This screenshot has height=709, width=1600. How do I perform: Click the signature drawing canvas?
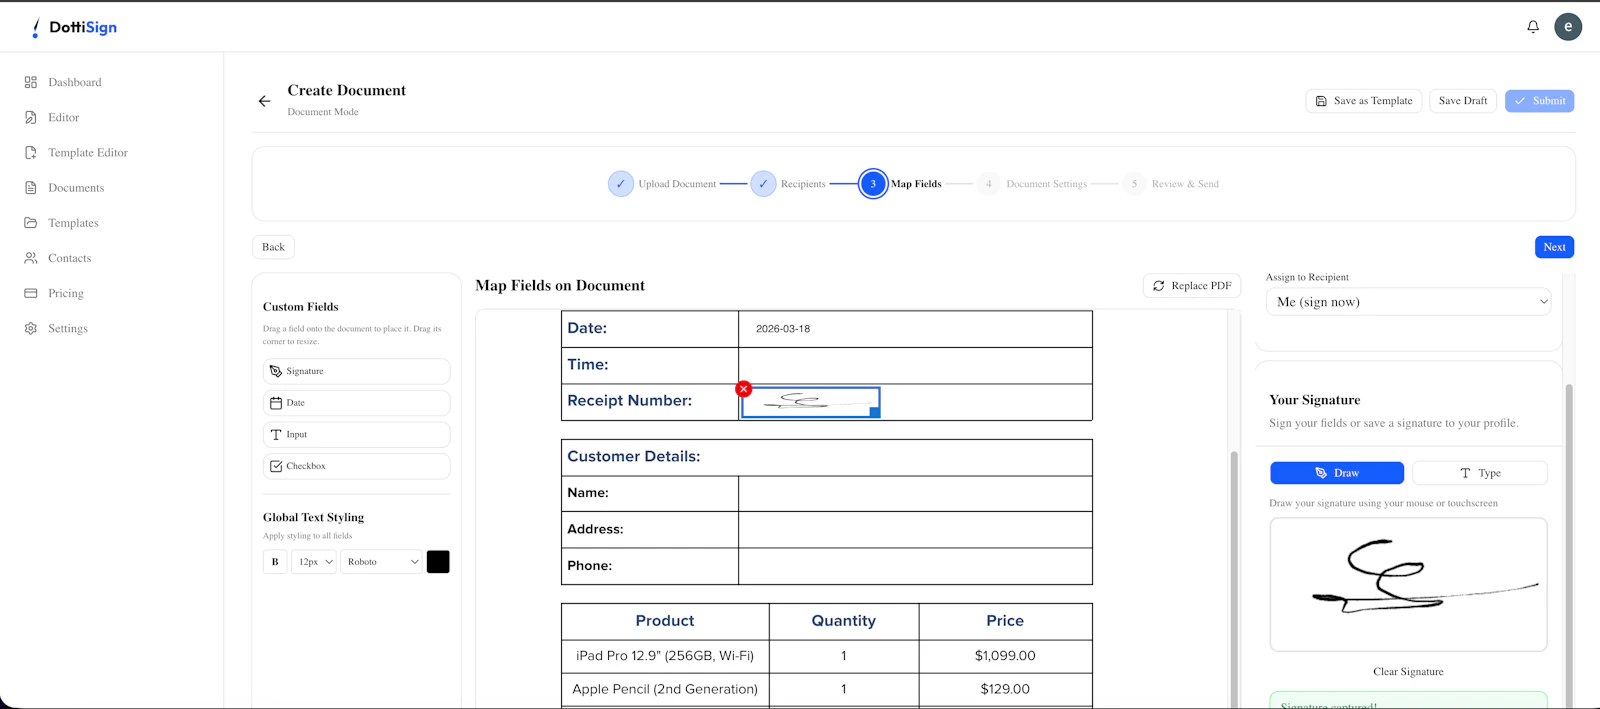click(x=1408, y=585)
